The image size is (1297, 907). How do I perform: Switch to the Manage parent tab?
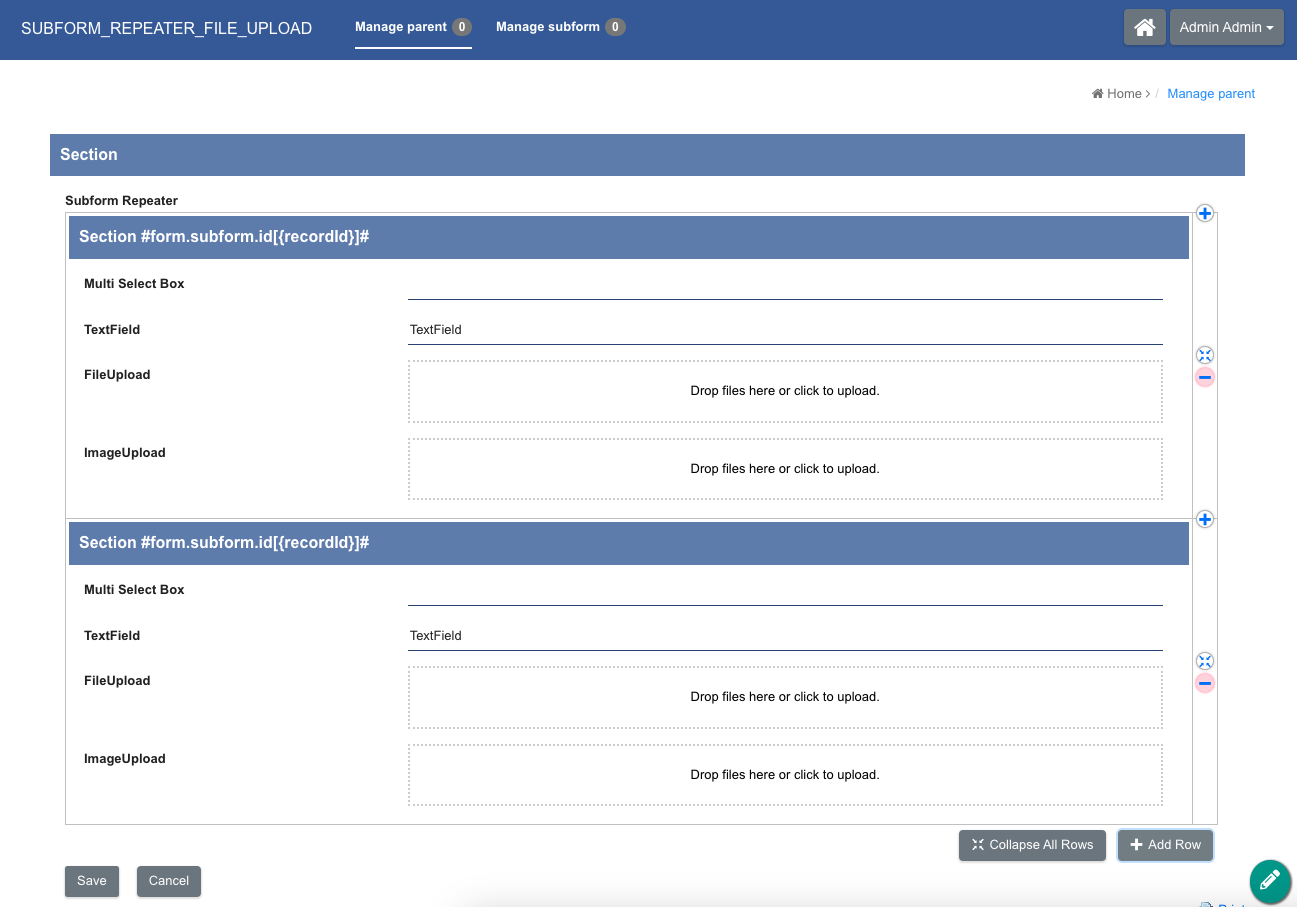pos(412,27)
